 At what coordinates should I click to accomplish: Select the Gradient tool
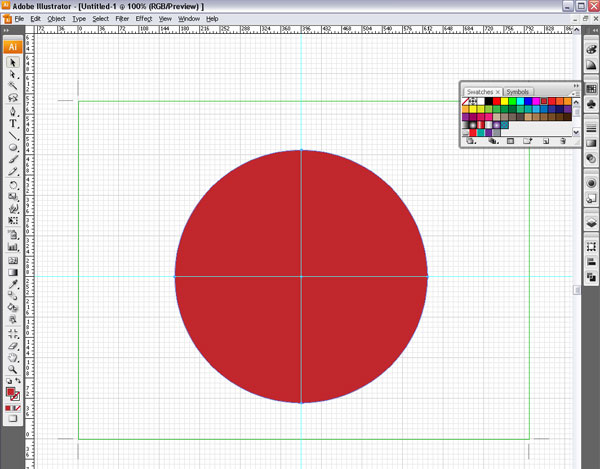coord(13,272)
